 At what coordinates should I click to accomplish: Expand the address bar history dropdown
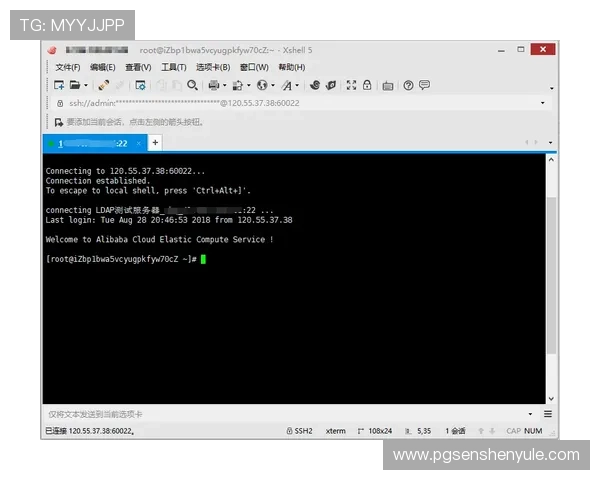pyautogui.click(x=543, y=103)
